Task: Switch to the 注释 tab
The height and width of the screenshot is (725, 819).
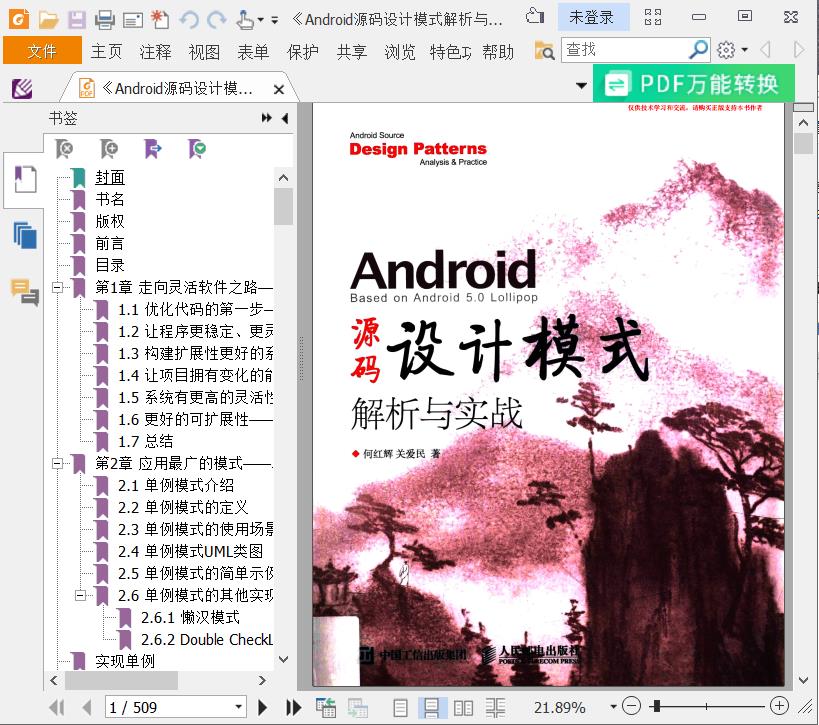Action: [155, 52]
